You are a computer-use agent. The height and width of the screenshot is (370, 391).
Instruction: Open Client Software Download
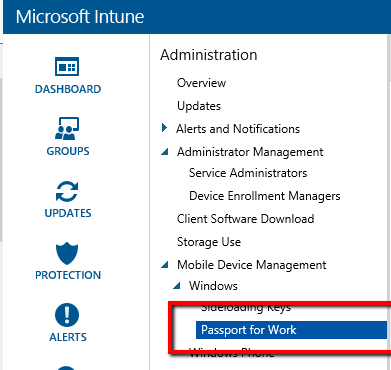(246, 219)
